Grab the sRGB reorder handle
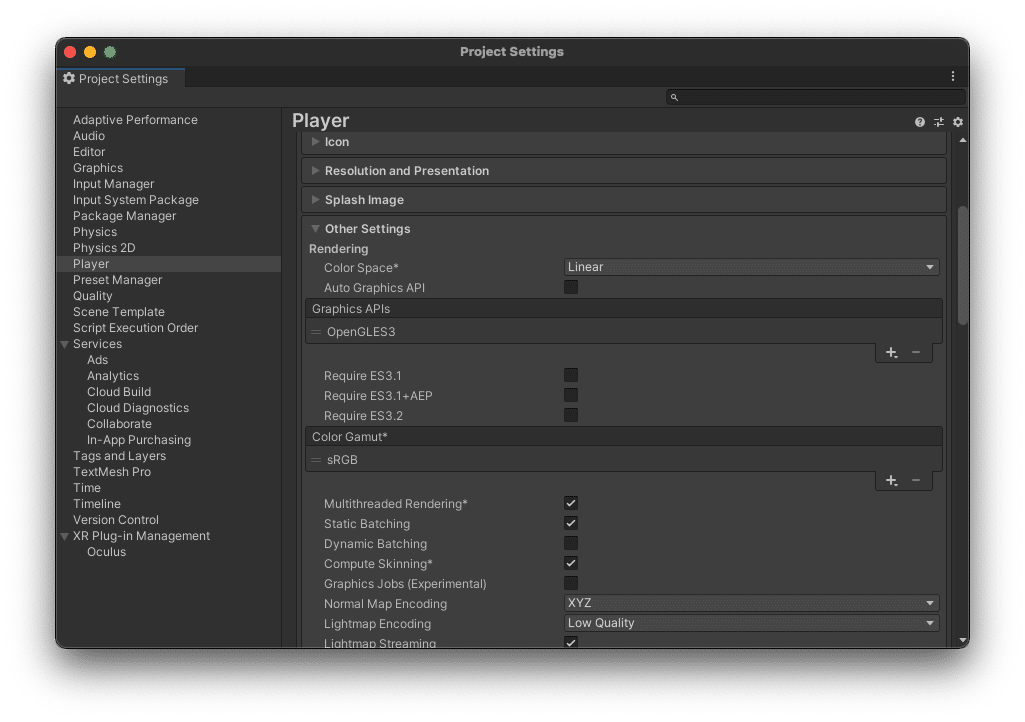 (x=316, y=460)
